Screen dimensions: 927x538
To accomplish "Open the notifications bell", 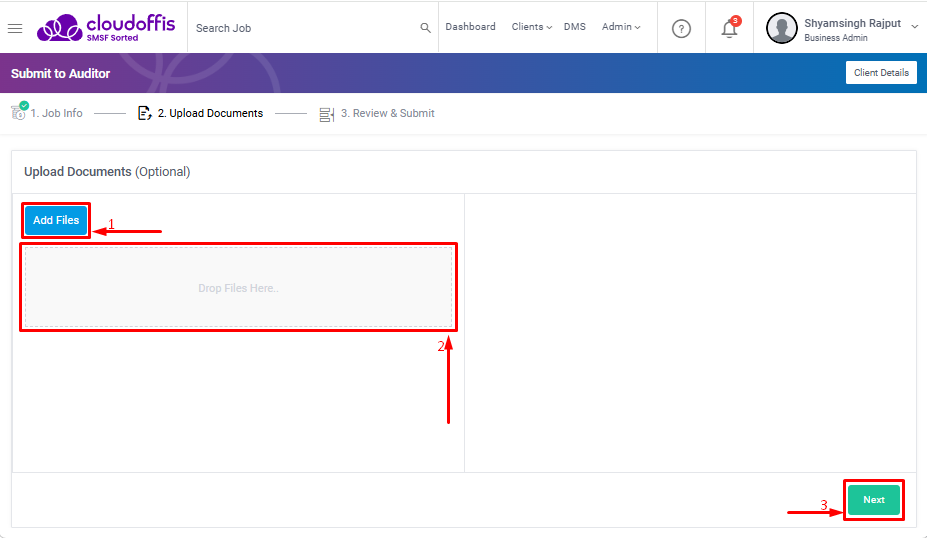I will pyautogui.click(x=730, y=28).
